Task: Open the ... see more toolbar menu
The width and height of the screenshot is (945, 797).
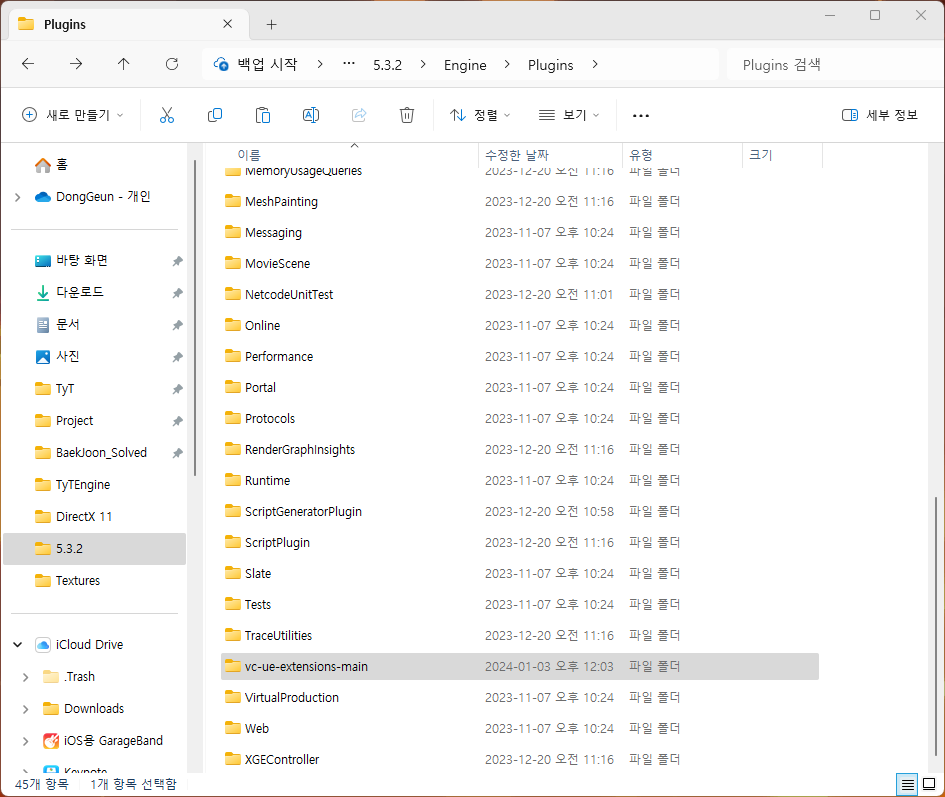Action: [x=640, y=115]
